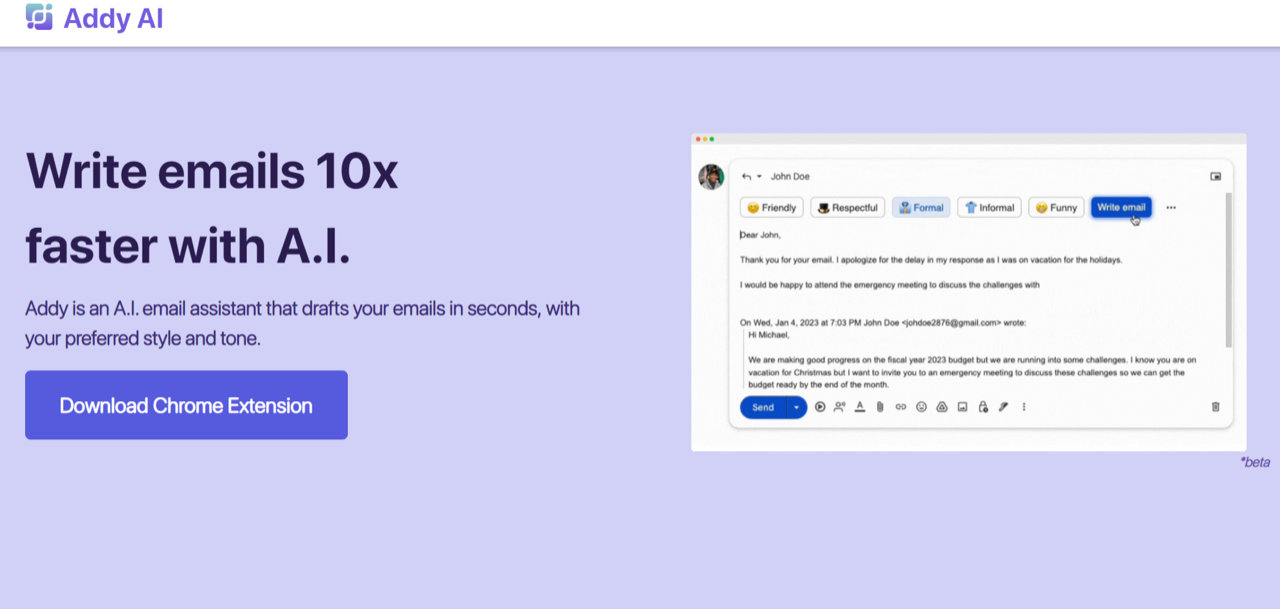This screenshot has height=609, width=1280.
Task: Open the Addy AI home link text
Action: coord(113,18)
